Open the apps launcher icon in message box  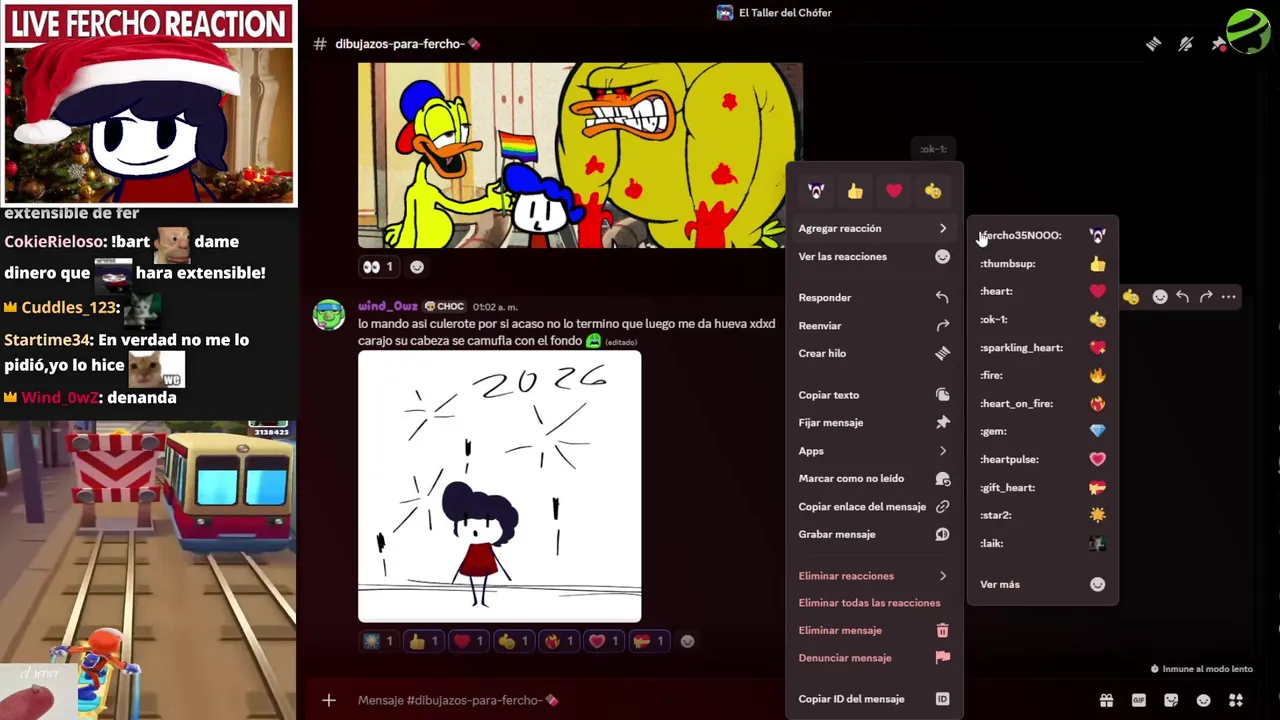point(1236,700)
